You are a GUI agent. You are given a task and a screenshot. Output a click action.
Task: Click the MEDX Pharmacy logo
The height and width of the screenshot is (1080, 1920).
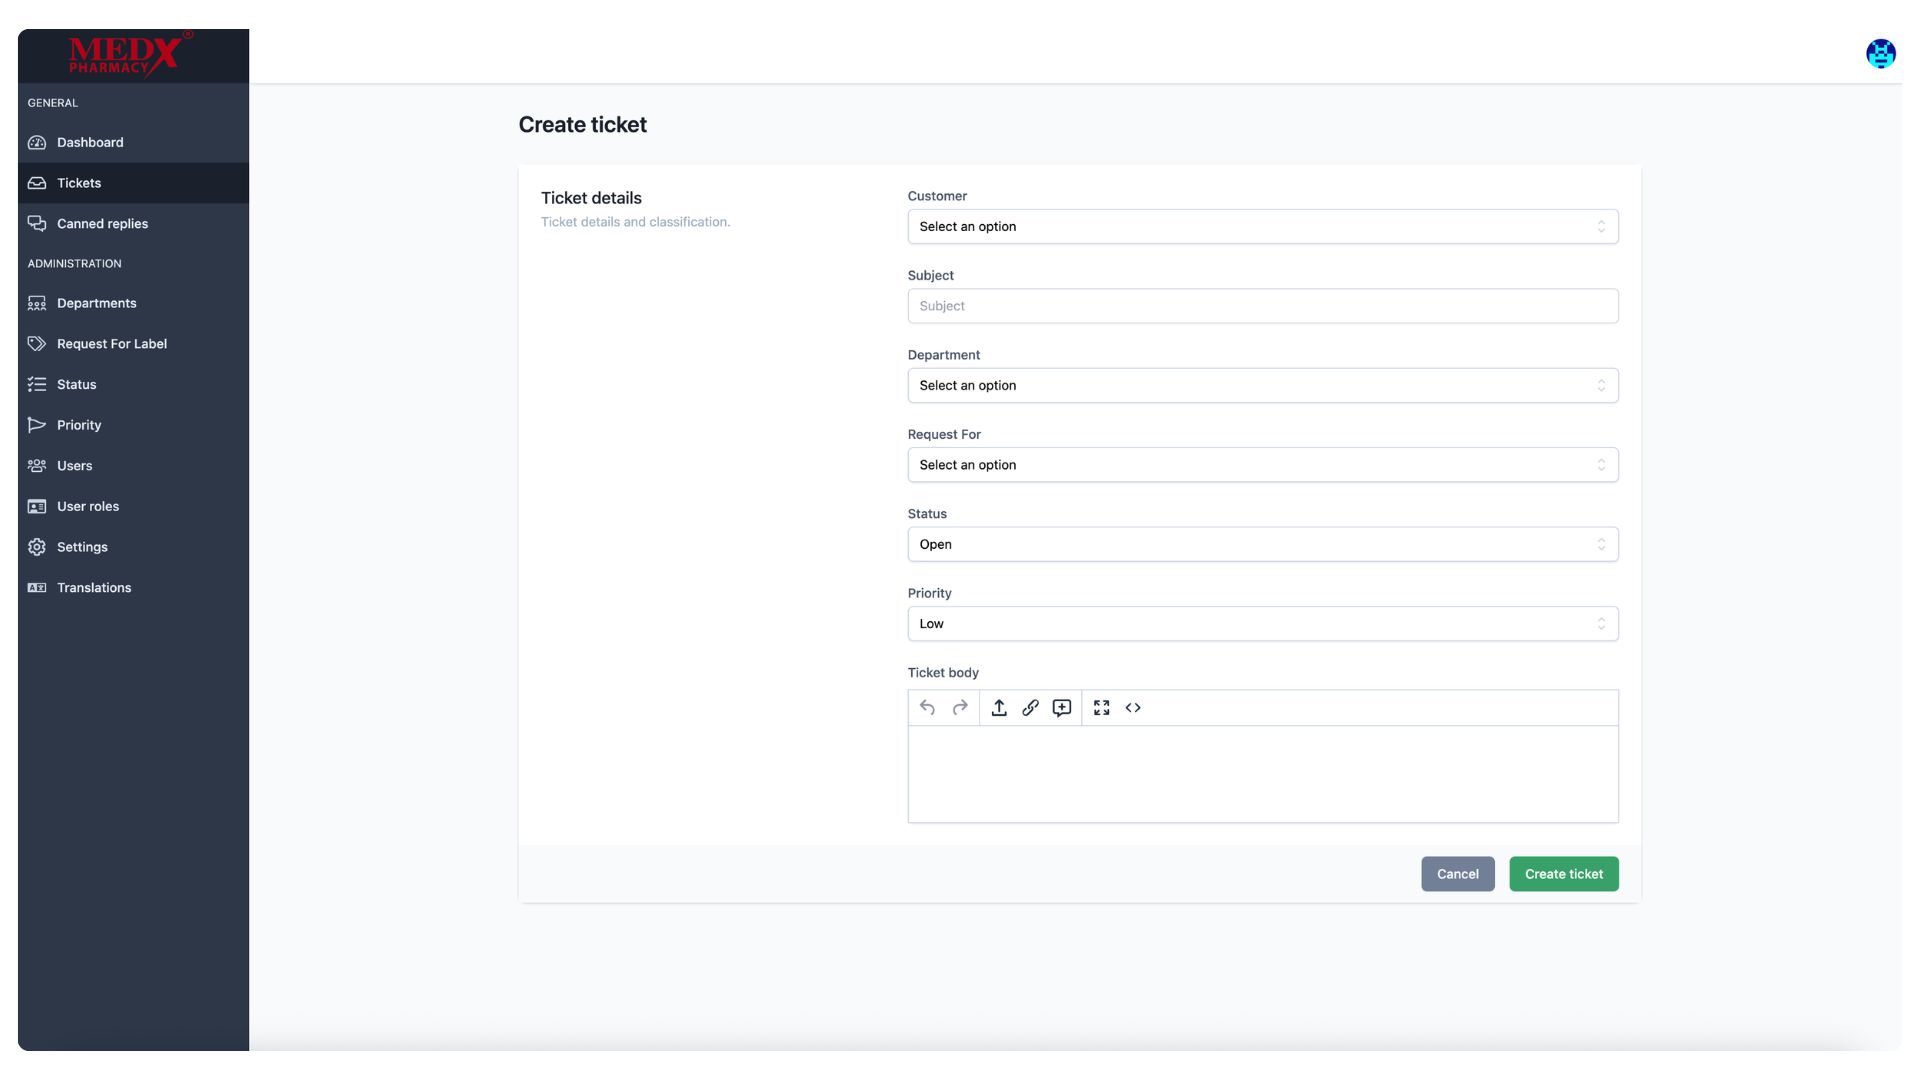click(x=131, y=54)
